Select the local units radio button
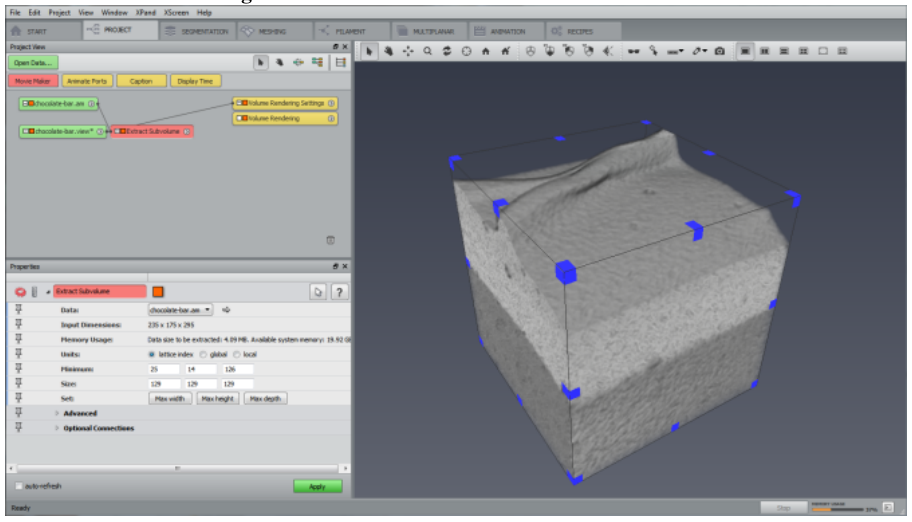912x522 pixels. click(237, 354)
